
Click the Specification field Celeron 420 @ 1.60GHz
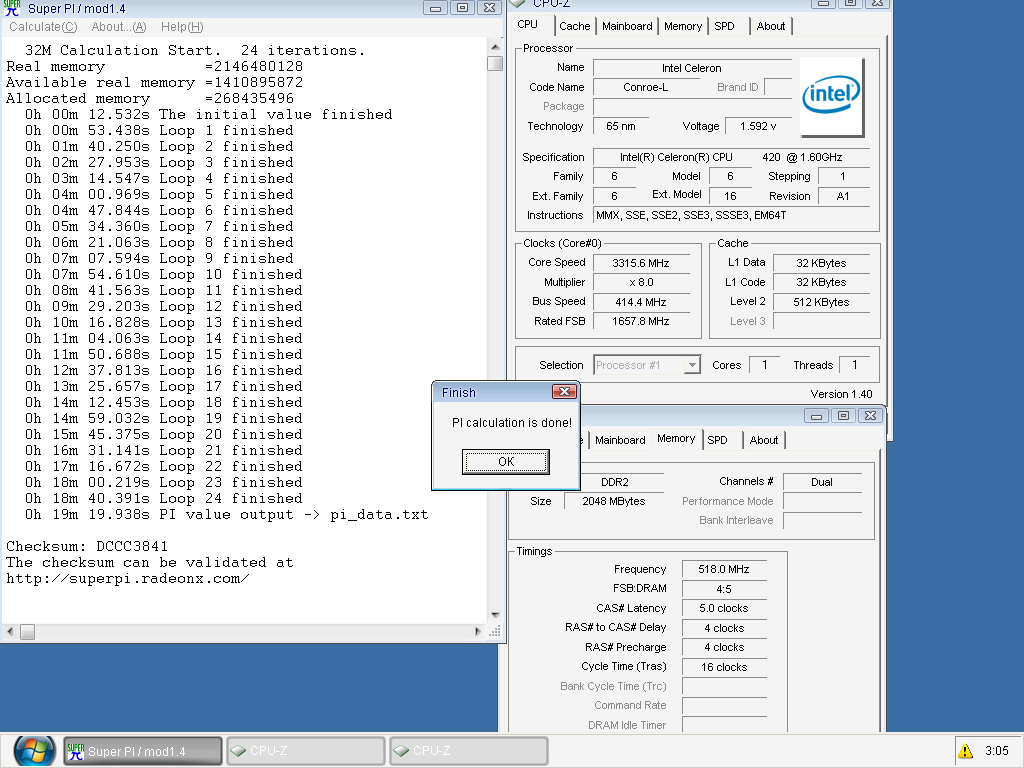[731, 157]
